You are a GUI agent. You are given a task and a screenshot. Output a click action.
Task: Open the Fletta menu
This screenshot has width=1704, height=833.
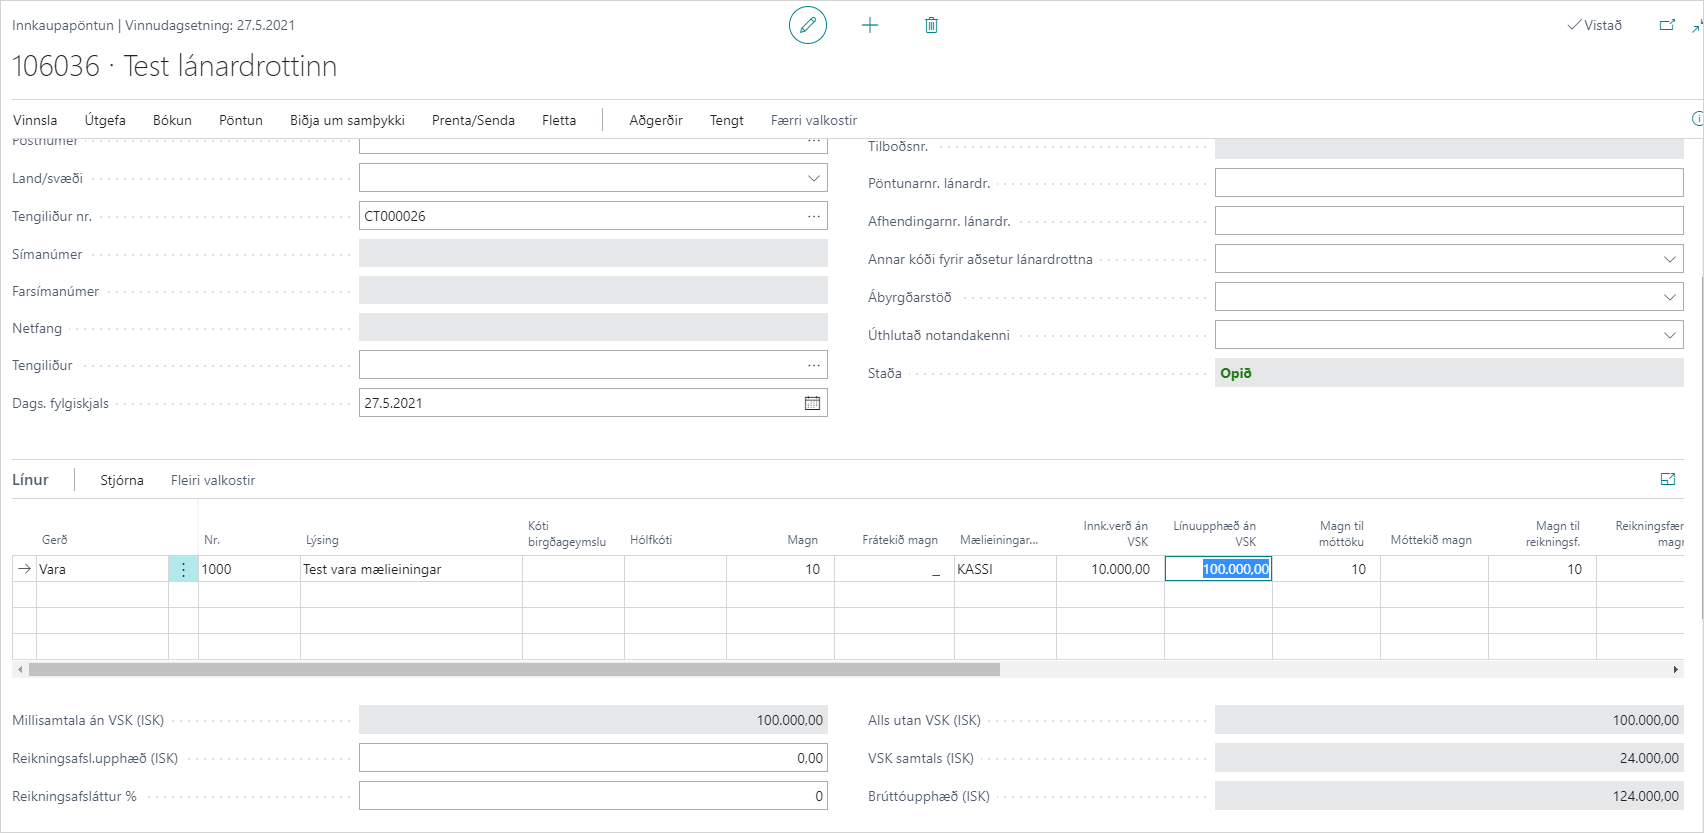559,120
